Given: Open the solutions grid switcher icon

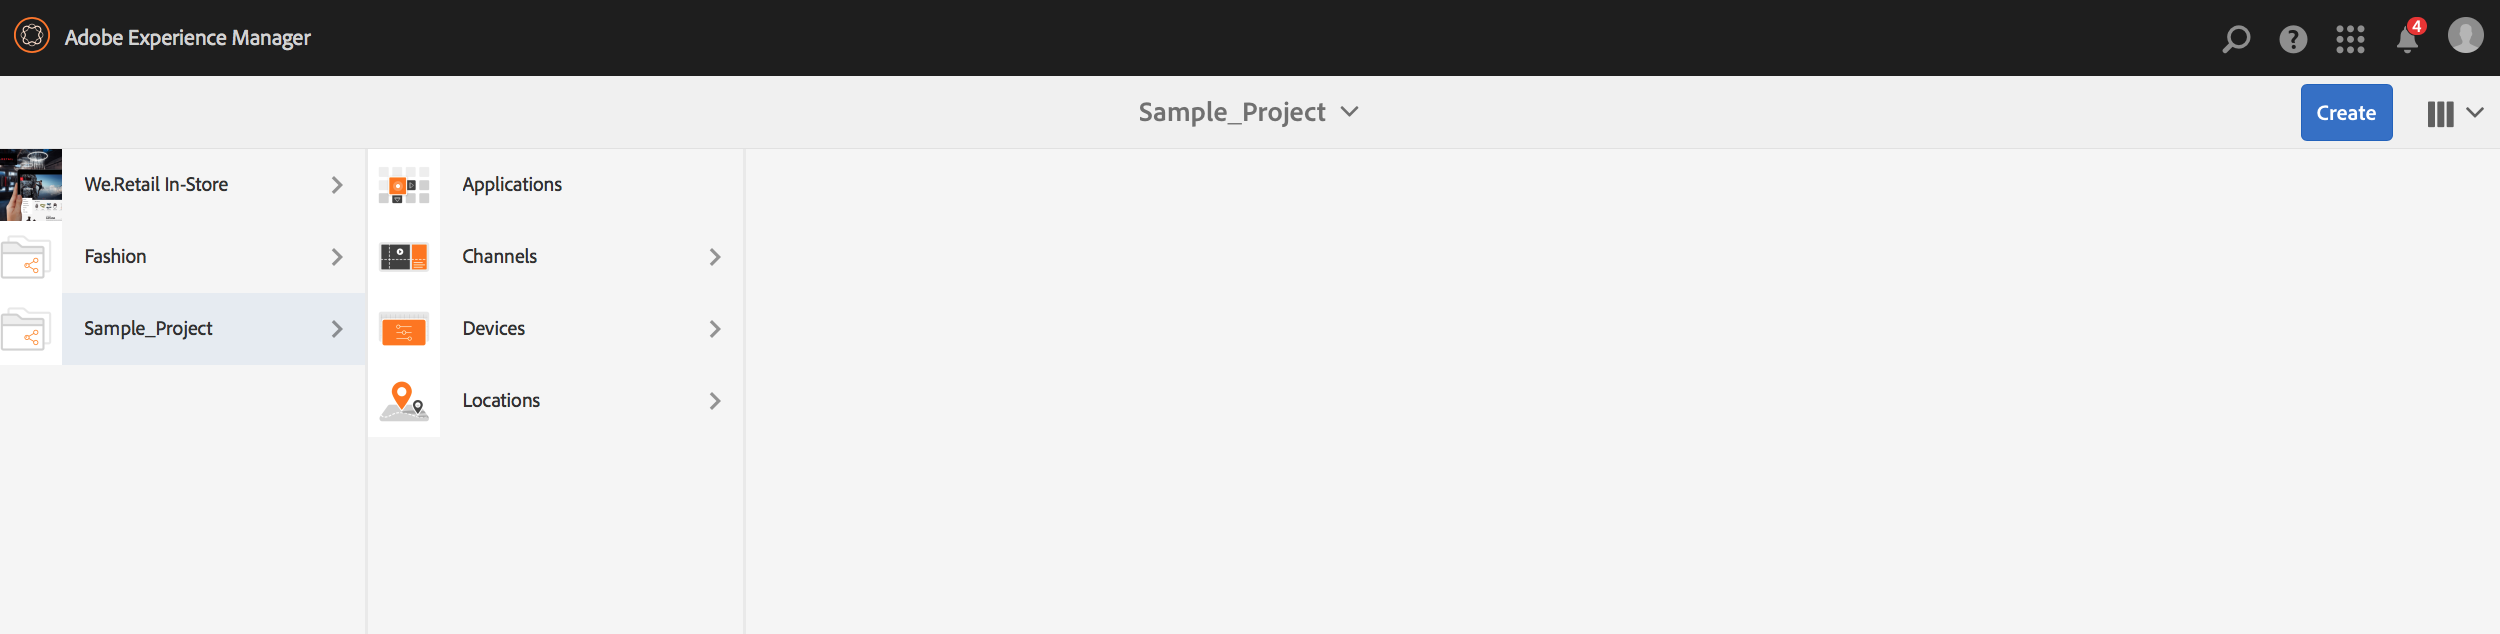Looking at the screenshot, I should coord(2350,39).
